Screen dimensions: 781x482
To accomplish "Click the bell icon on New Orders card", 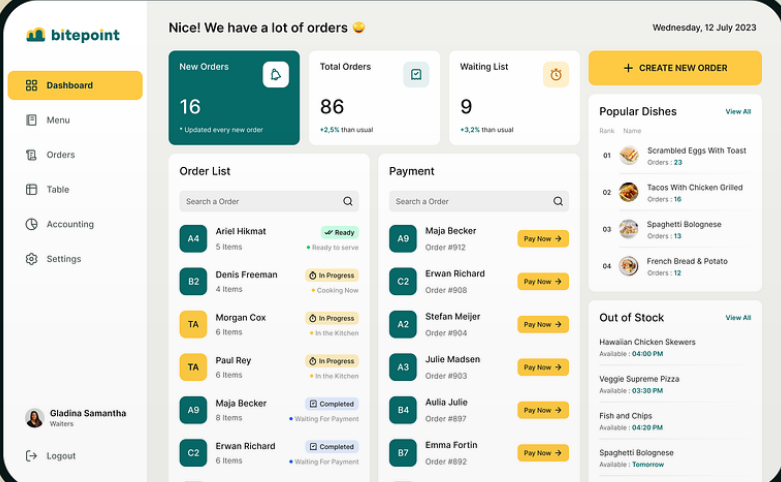I will [276, 74].
